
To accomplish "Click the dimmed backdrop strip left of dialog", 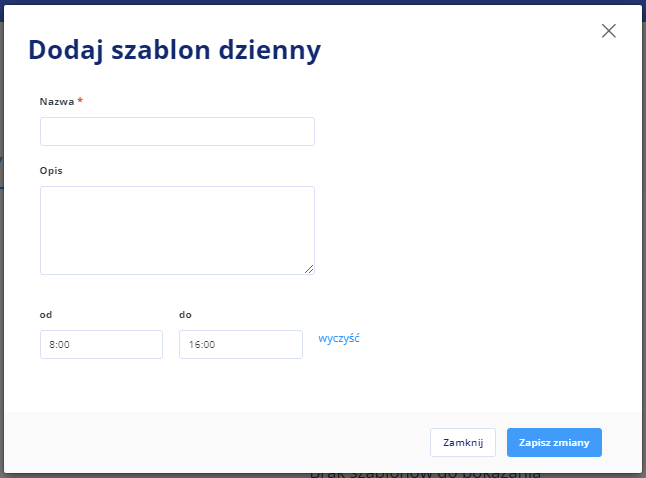I will (x=2, y=247).
